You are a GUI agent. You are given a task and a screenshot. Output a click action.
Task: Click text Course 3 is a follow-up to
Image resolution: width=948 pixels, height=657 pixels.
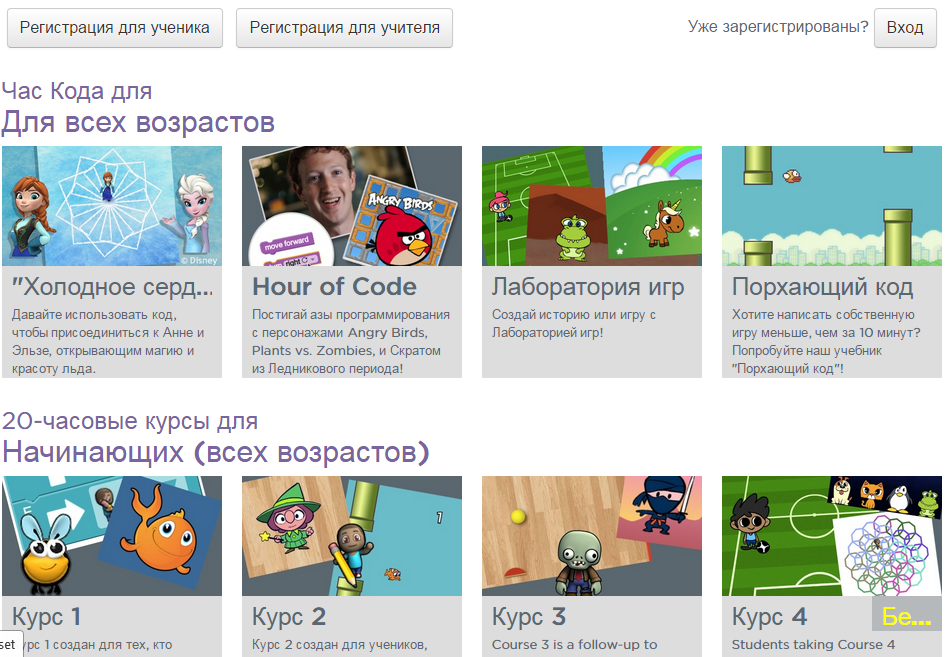coord(574,645)
